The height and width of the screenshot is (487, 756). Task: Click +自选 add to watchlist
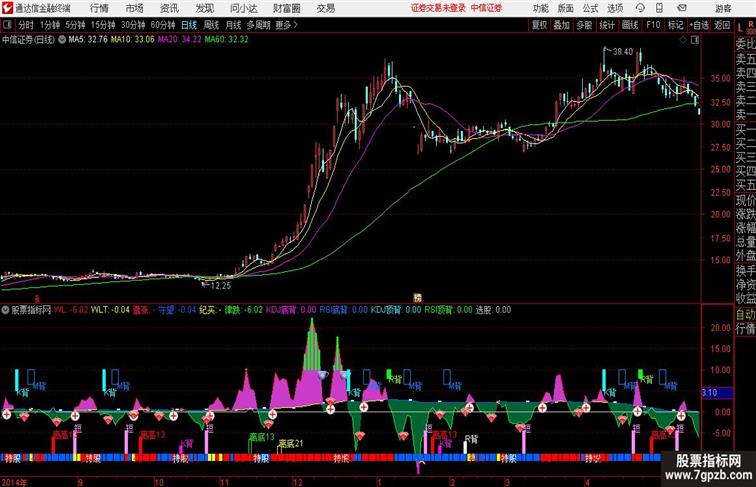point(699,25)
